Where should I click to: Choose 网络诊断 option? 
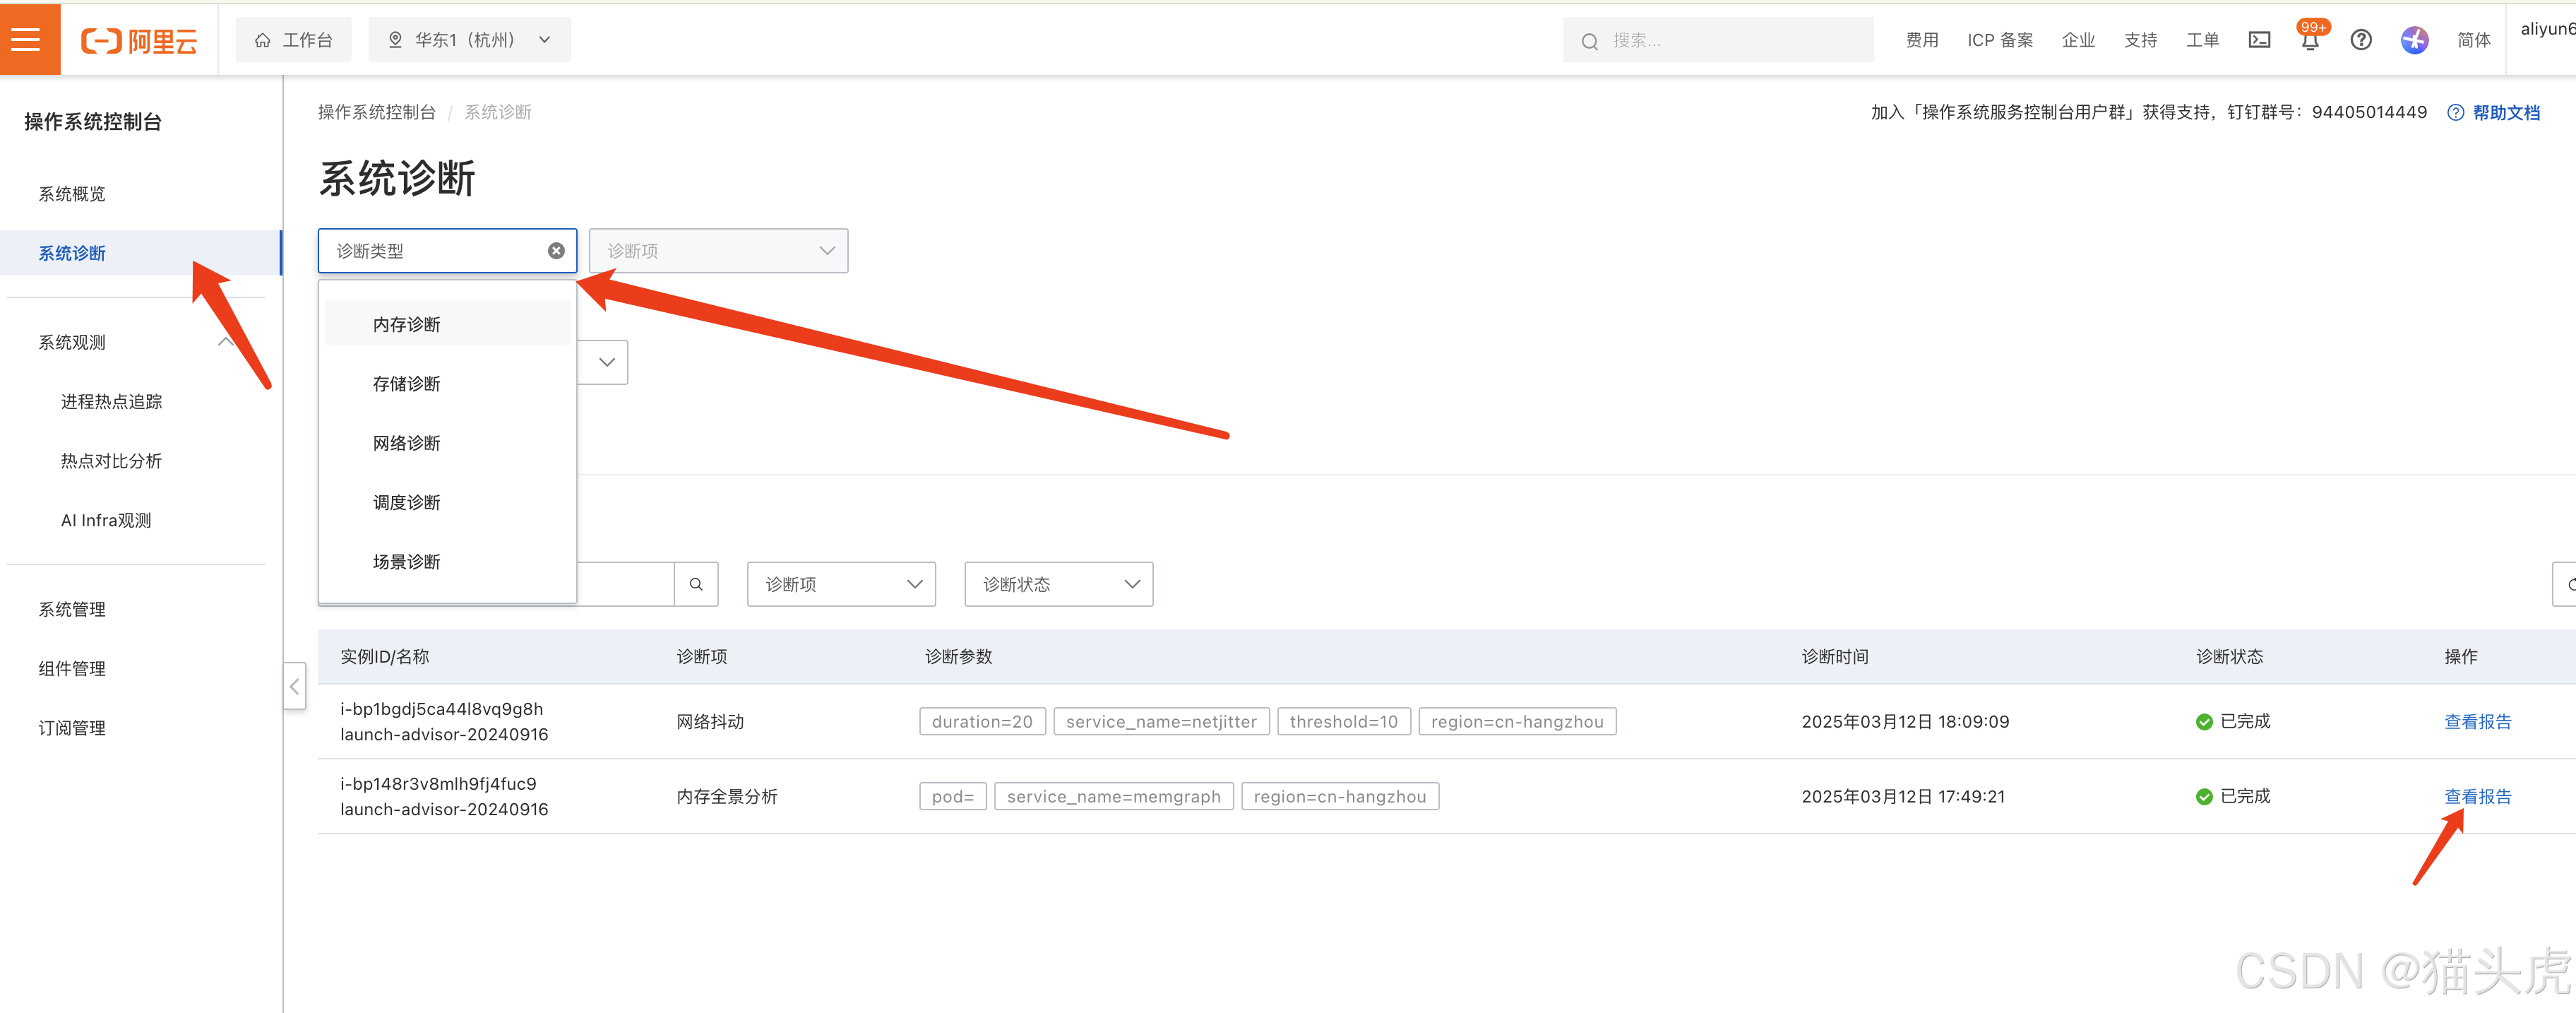(447, 443)
